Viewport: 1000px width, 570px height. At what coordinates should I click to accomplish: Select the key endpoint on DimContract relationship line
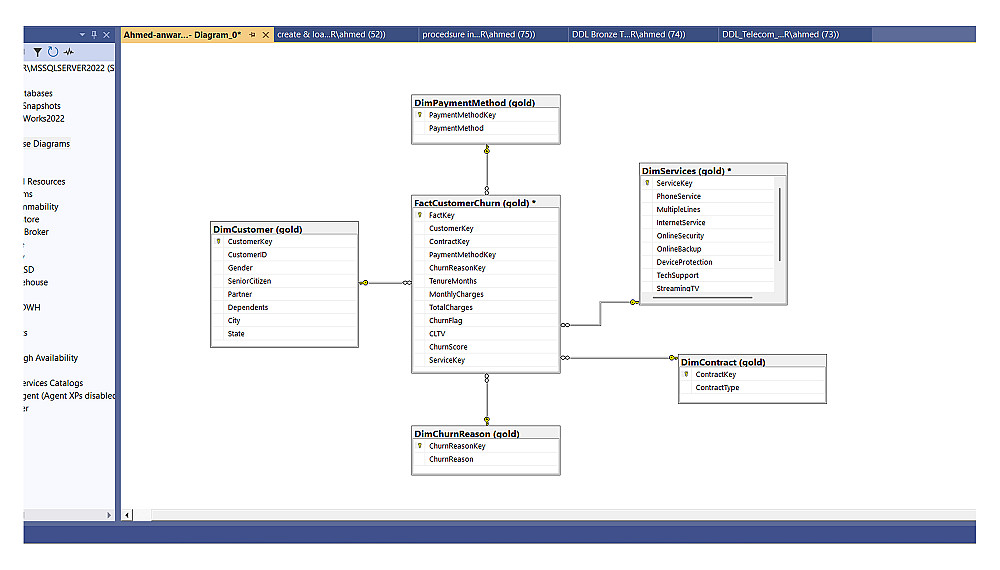tap(673, 358)
